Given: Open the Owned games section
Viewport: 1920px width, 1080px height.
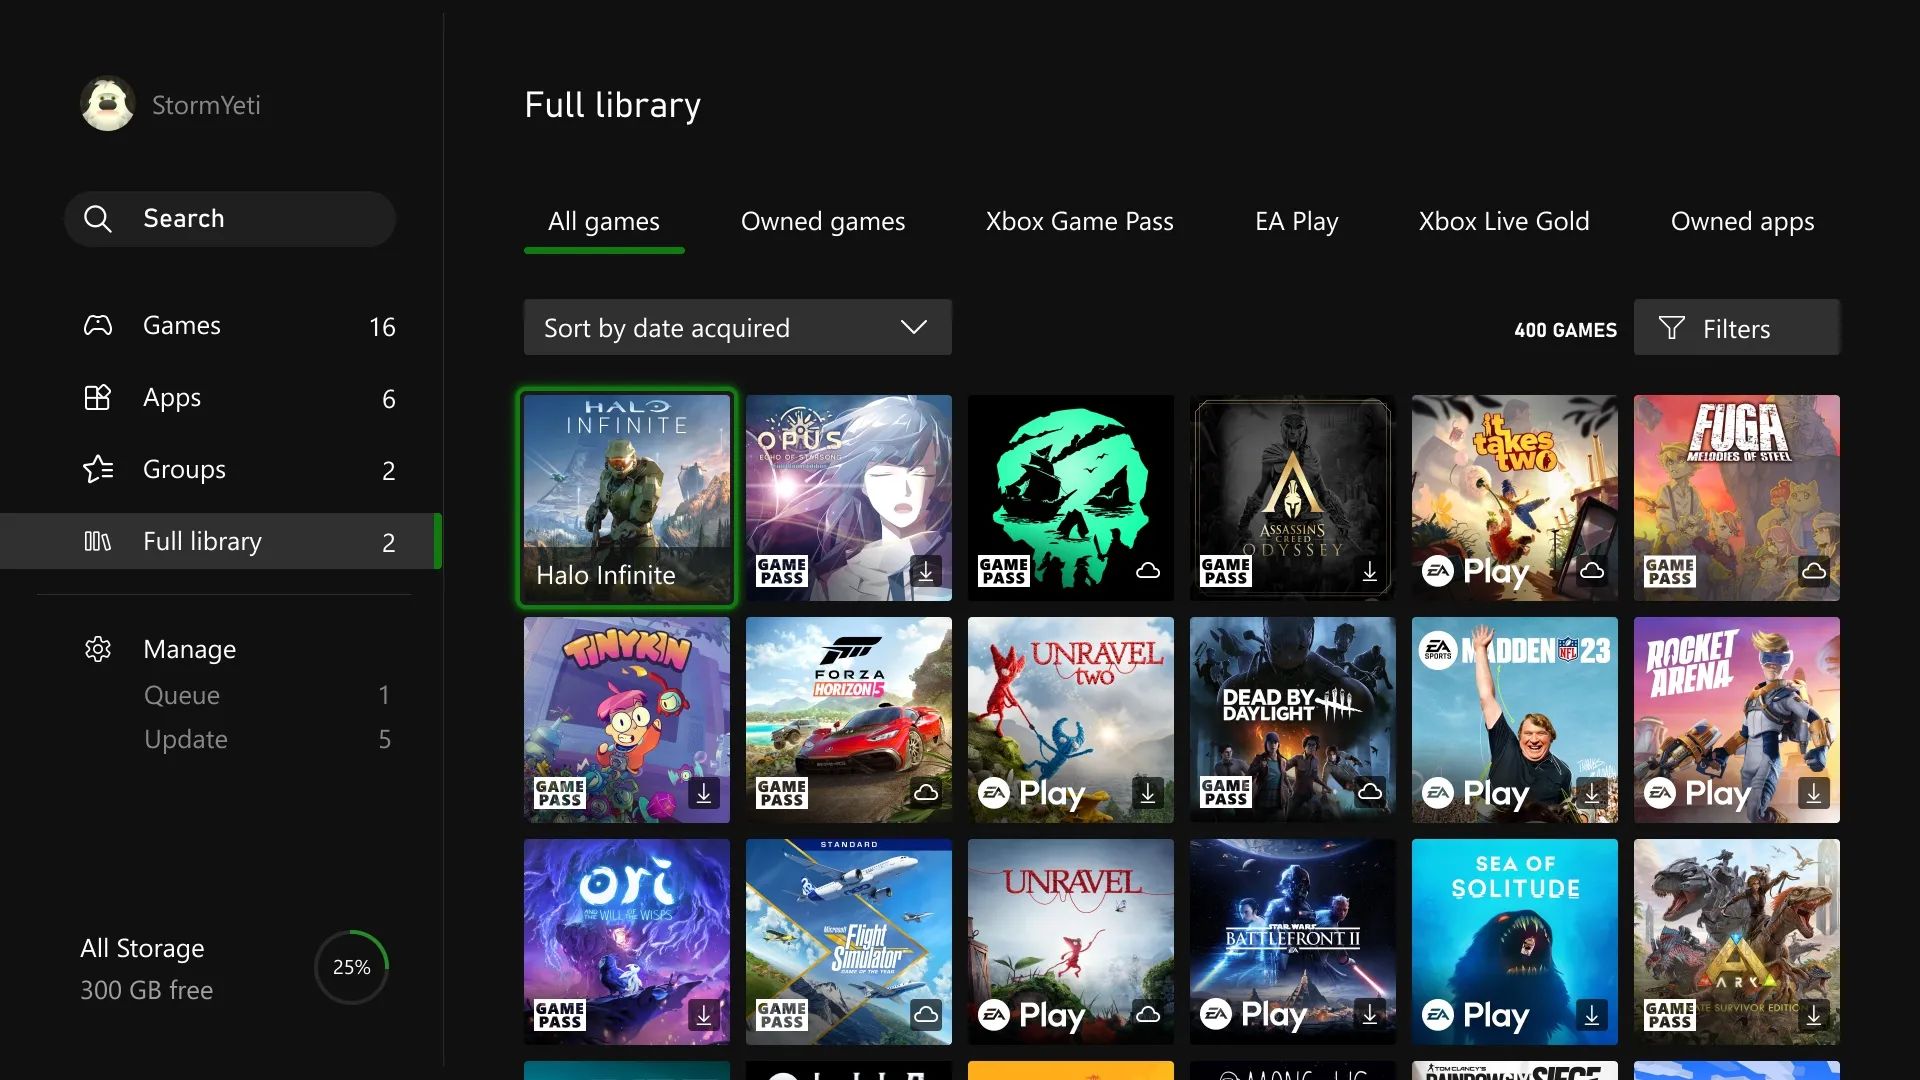Looking at the screenshot, I should click(x=822, y=220).
